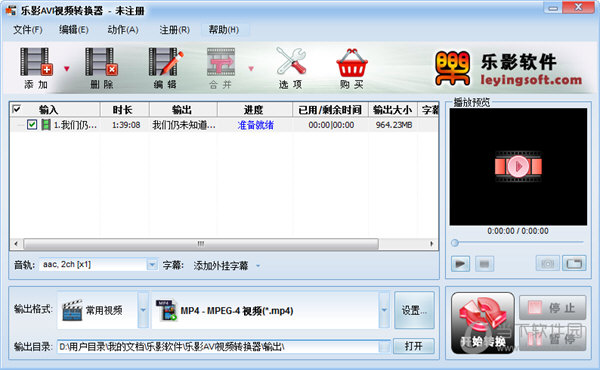Click the 设置... button
The height and width of the screenshot is (370, 600).
tap(414, 310)
